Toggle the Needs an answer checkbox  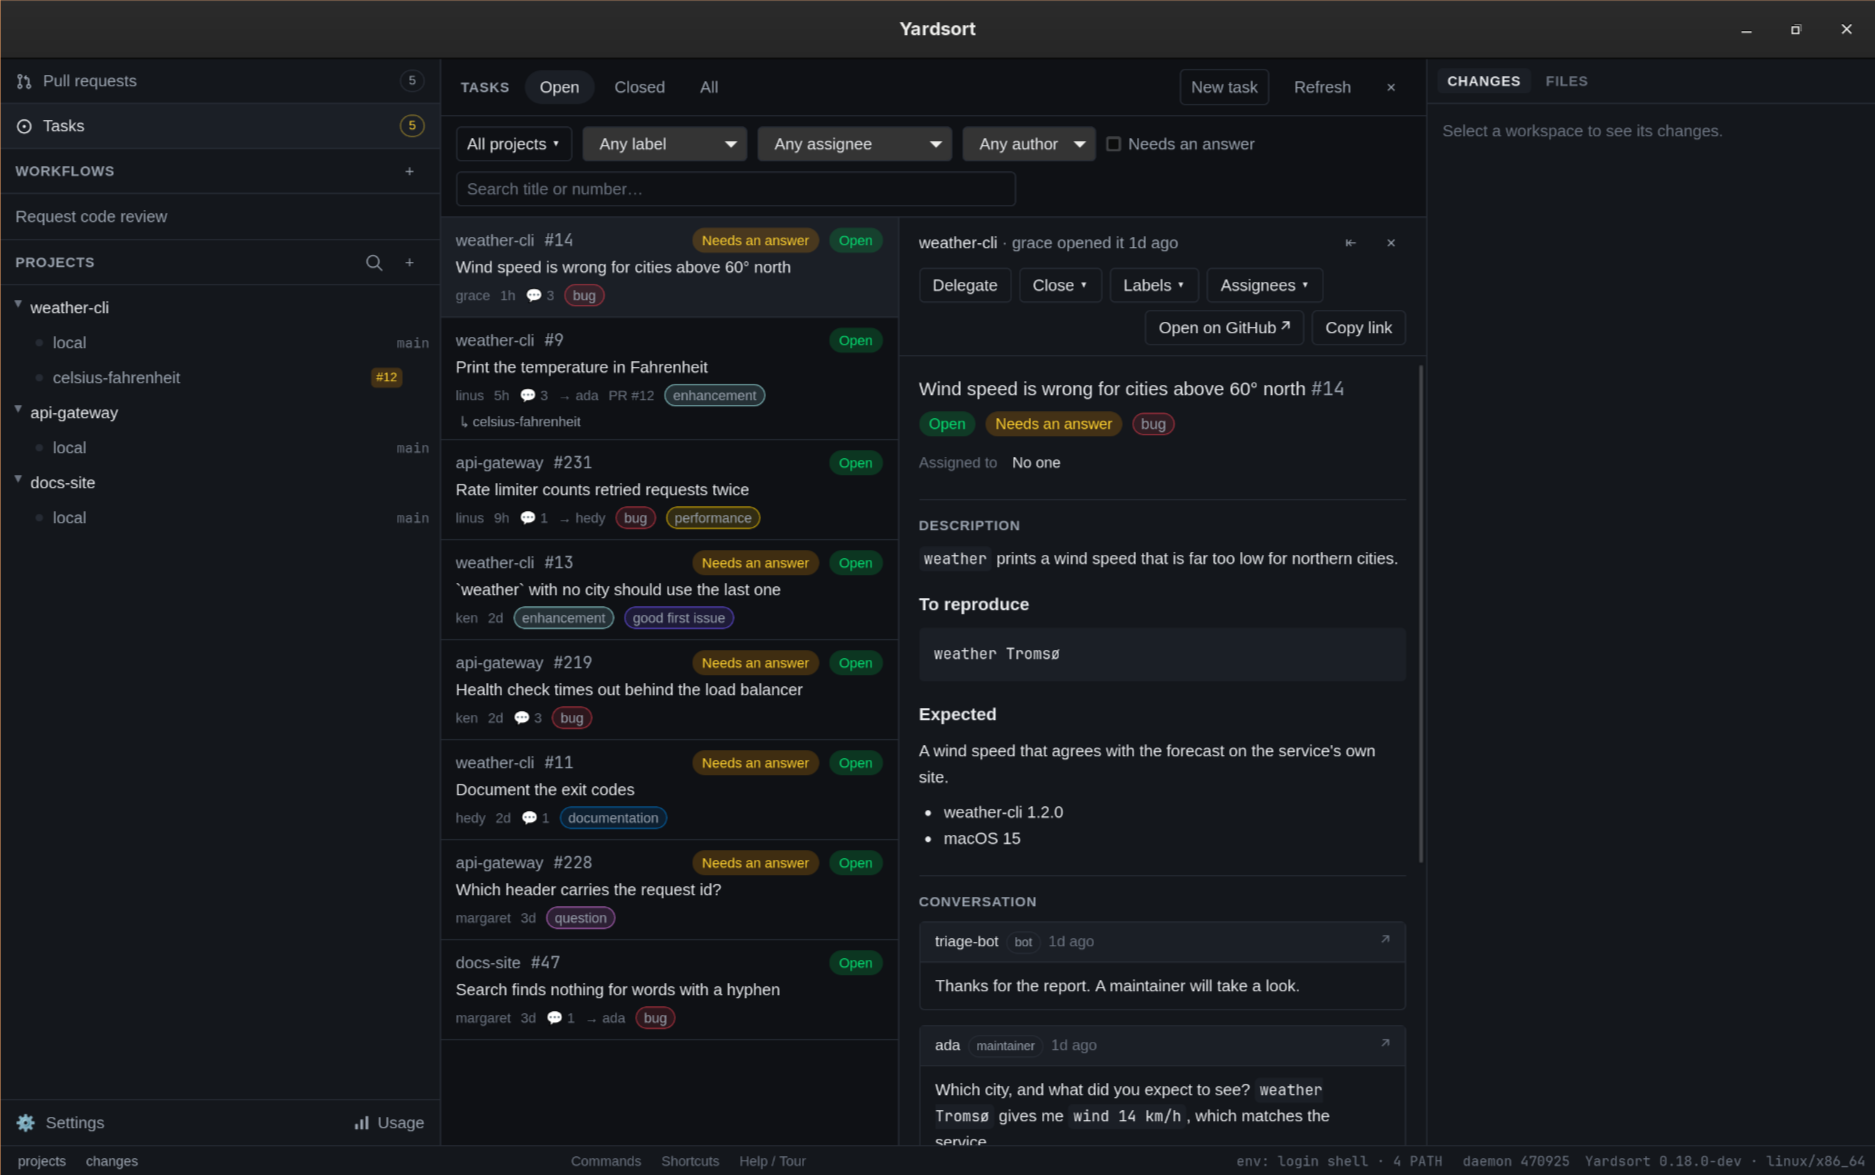tap(1113, 144)
